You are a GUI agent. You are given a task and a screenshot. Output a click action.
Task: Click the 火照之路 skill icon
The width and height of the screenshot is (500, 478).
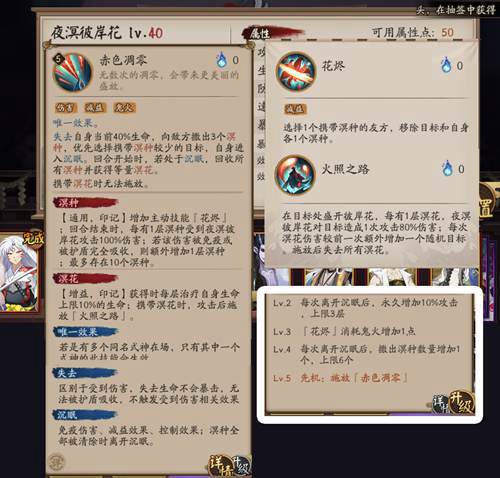[x=295, y=175]
